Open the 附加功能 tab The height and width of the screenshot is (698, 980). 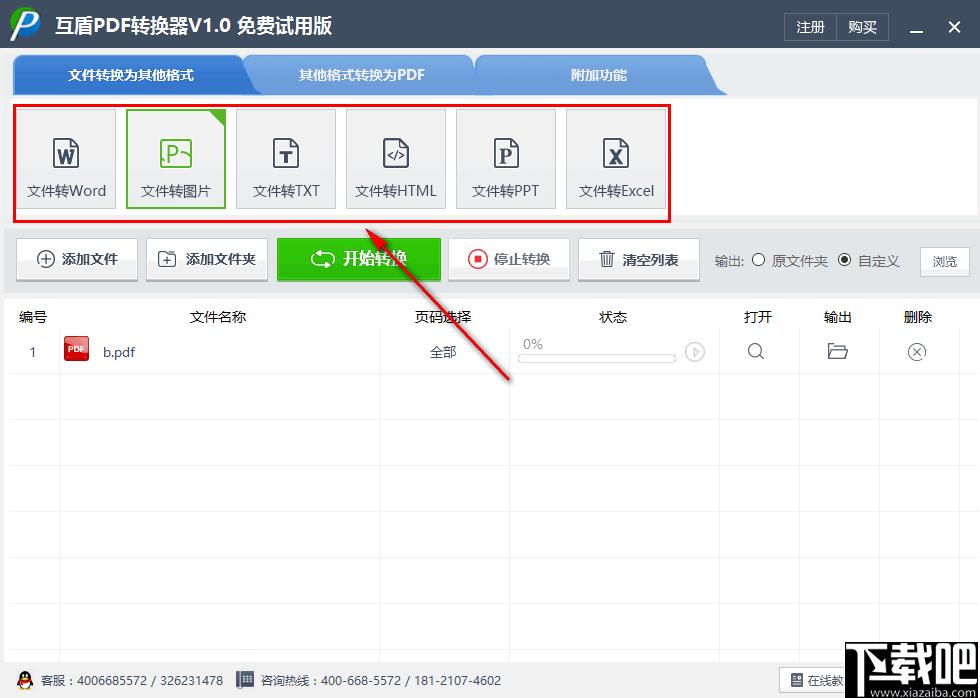pos(599,75)
